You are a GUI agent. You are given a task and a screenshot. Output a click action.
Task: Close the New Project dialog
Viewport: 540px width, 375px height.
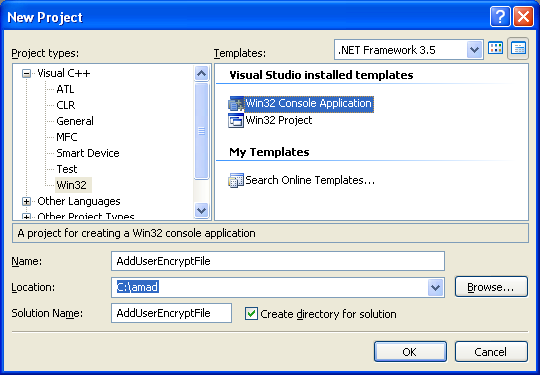pyautogui.click(x=523, y=16)
